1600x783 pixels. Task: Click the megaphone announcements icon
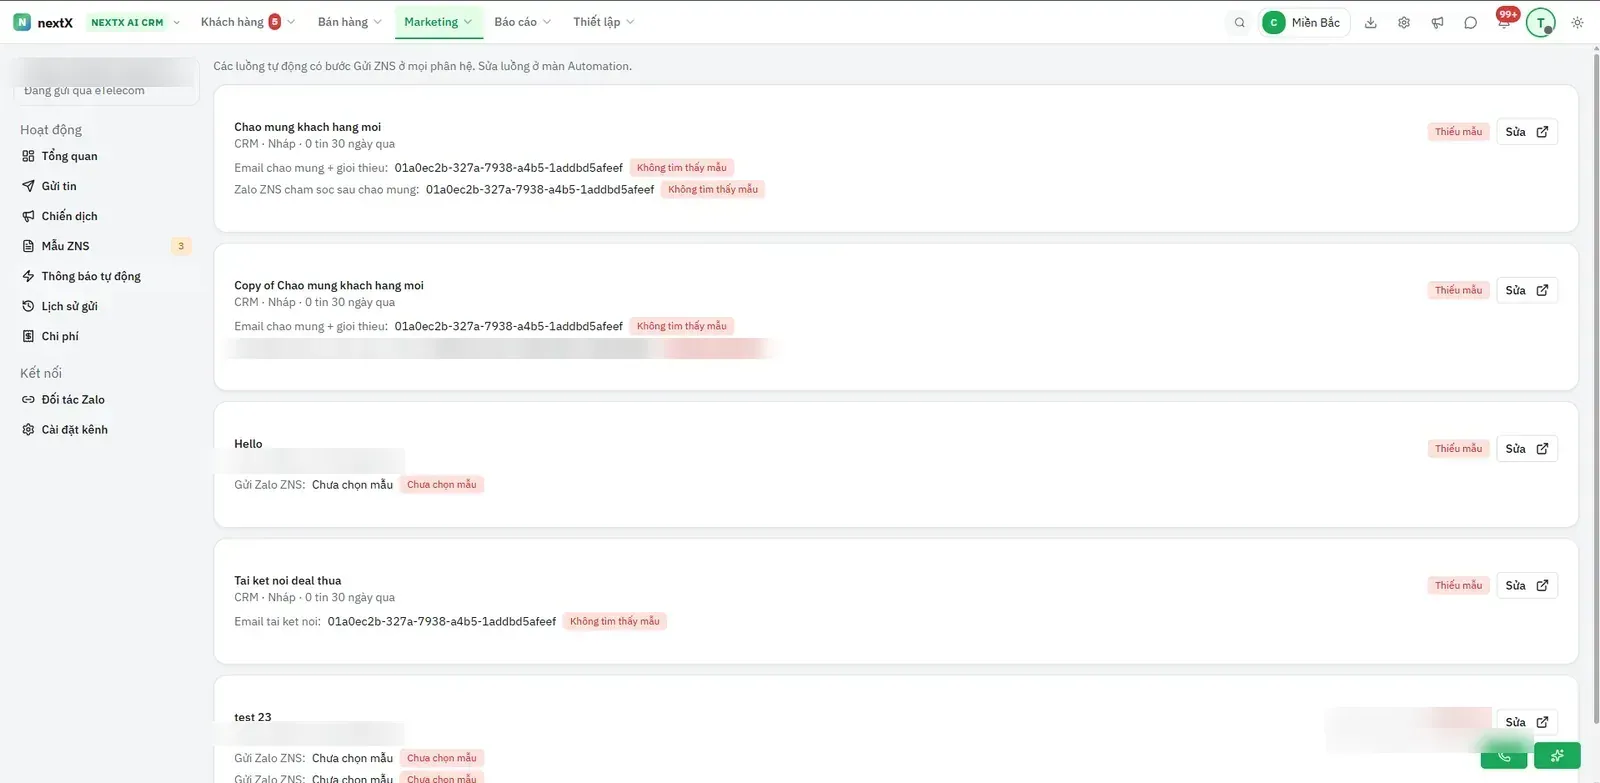tap(1437, 22)
